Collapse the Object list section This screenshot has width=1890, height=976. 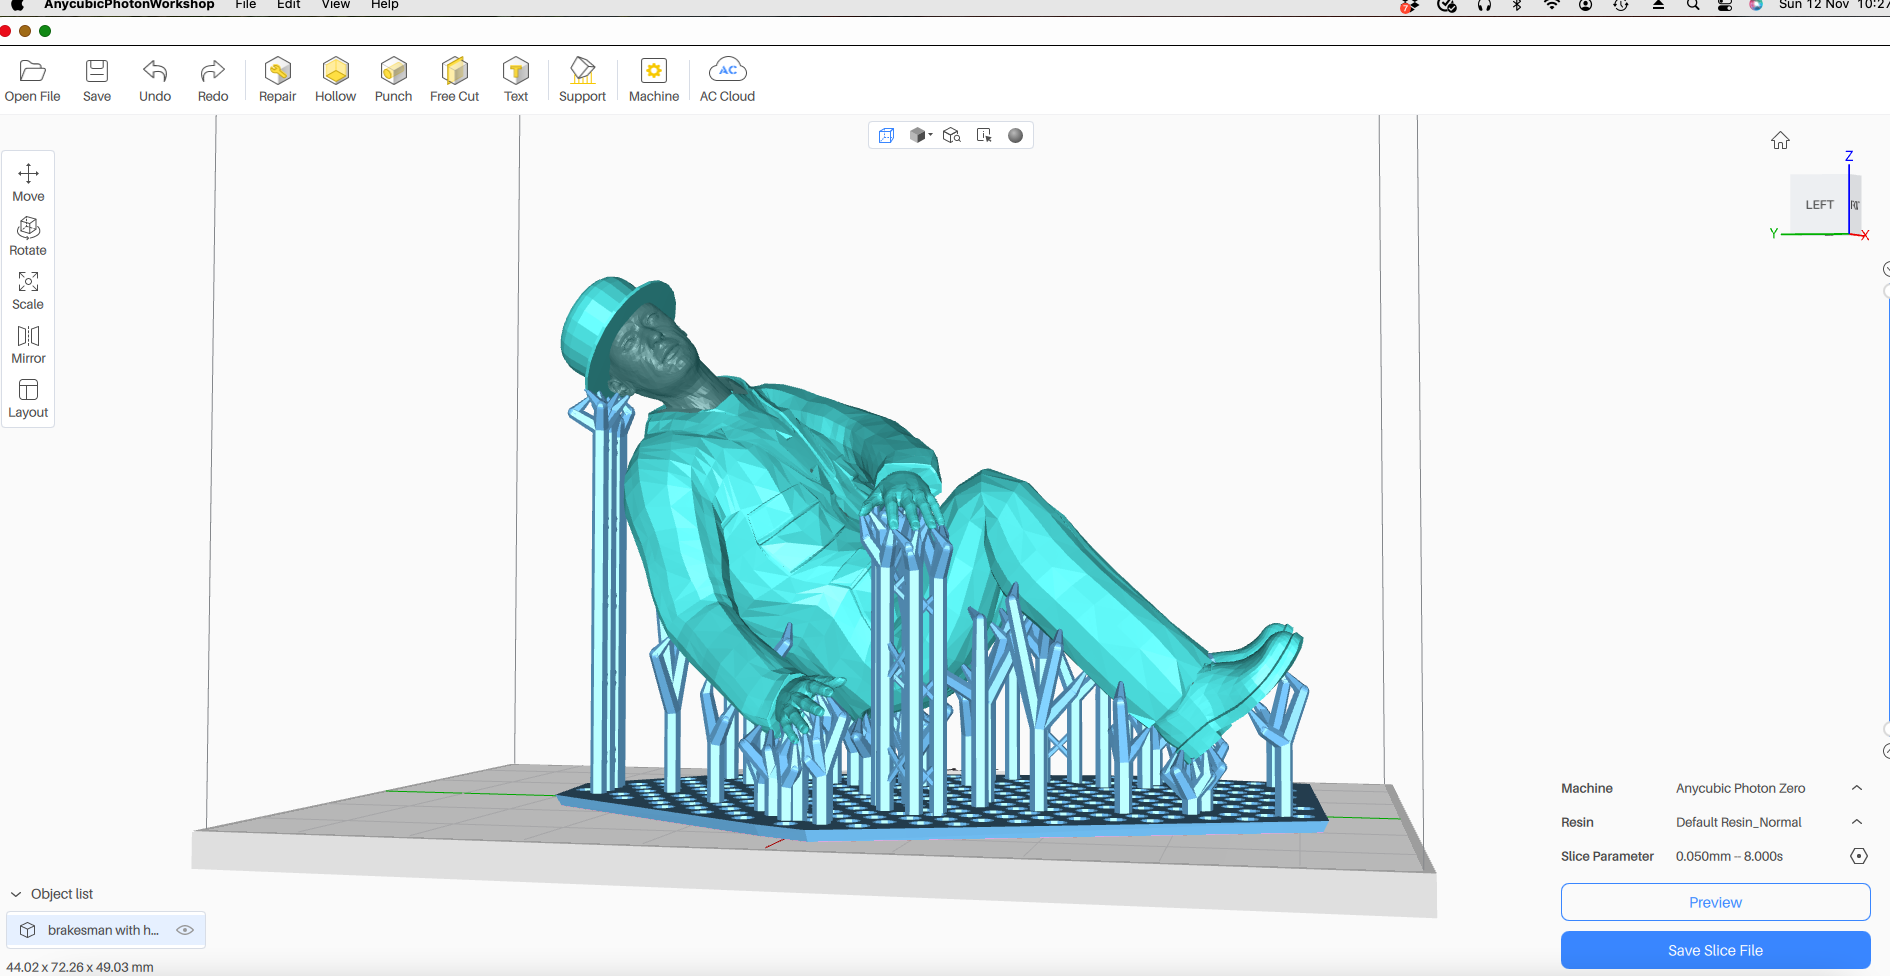click(x=16, y=894)
